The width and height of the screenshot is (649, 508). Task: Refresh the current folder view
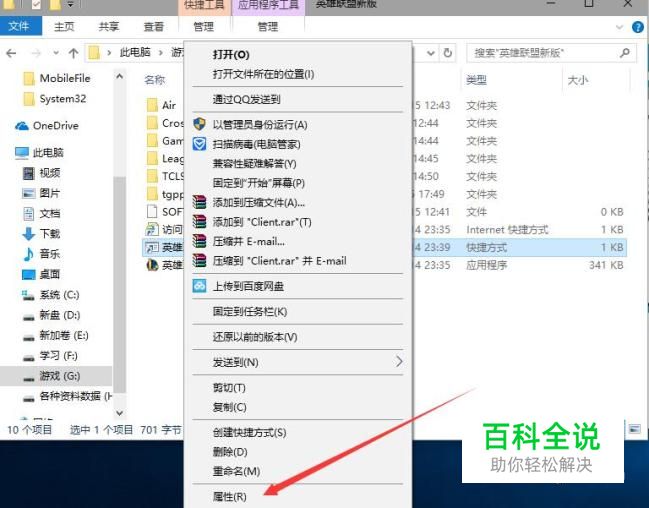point(448,53)
